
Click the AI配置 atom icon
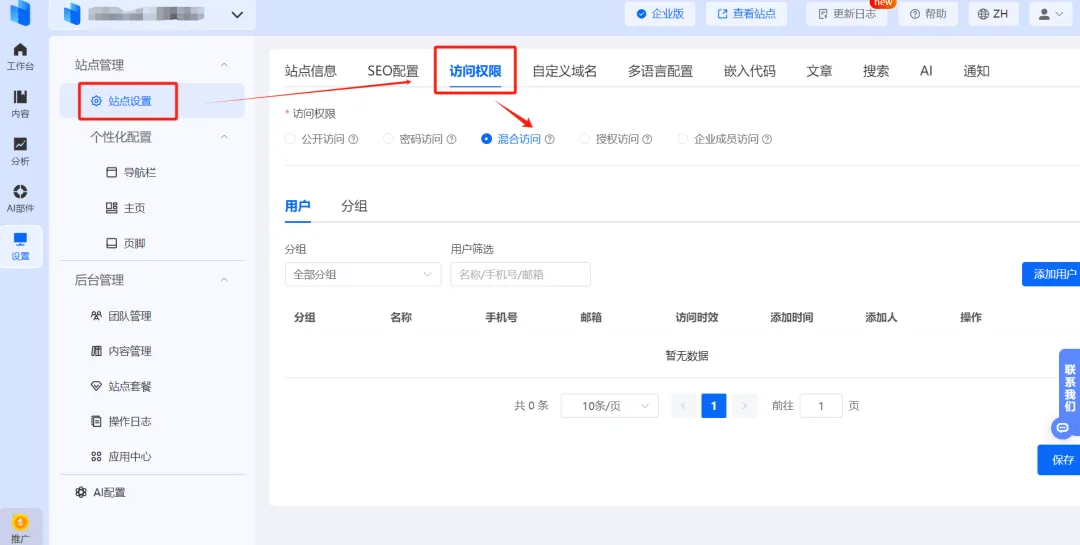coord(81,492)
